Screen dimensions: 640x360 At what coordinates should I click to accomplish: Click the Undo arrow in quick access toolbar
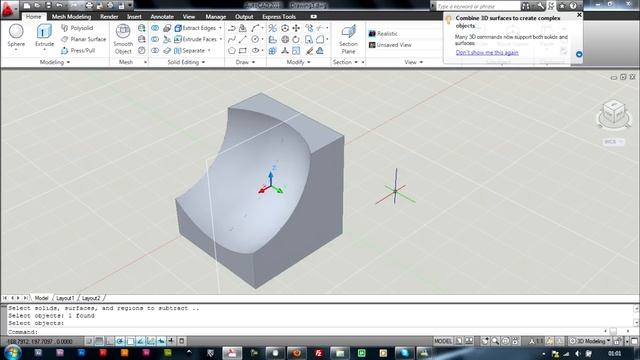[x=59, y=5]
